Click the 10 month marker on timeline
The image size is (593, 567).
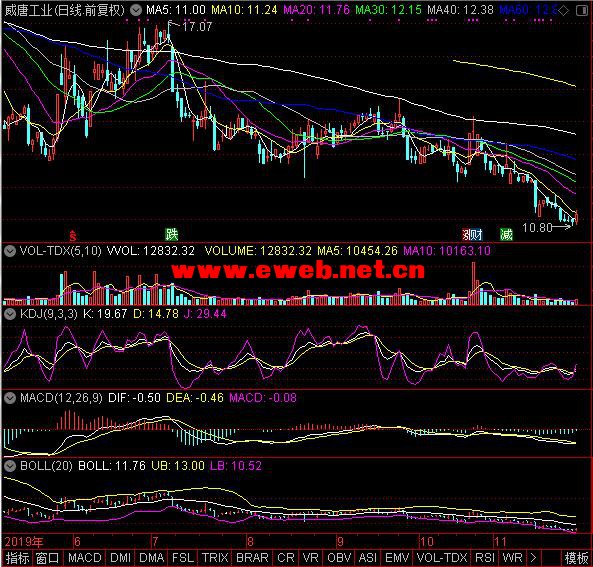[x=427, y=542]
